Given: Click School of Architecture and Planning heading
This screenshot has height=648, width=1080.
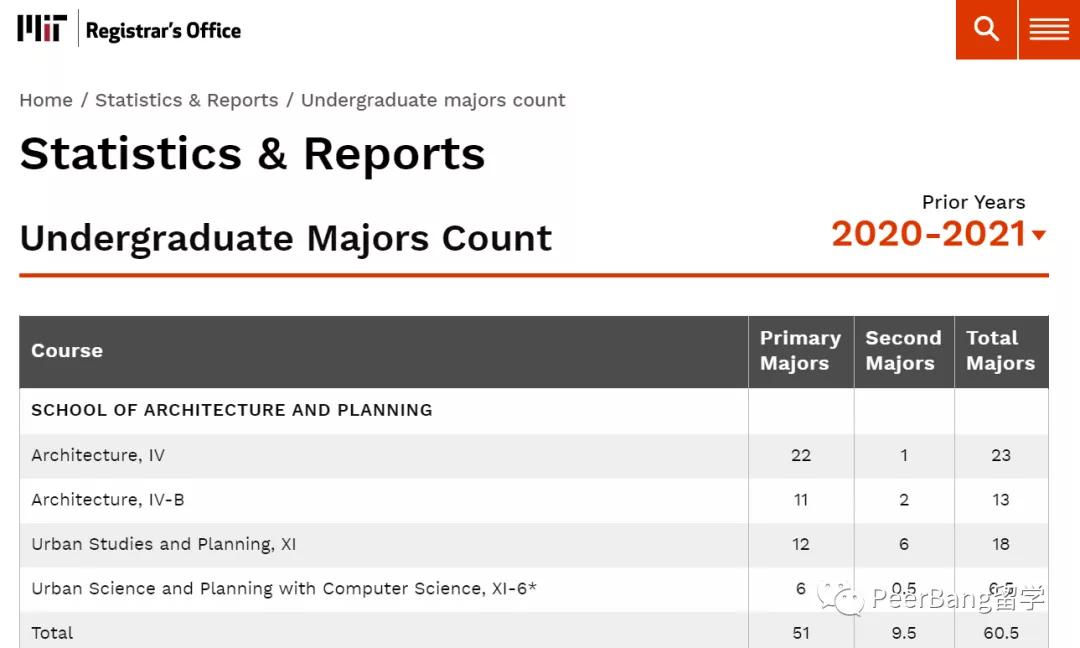Looking at the screenshot, I should tap(232, 410).
